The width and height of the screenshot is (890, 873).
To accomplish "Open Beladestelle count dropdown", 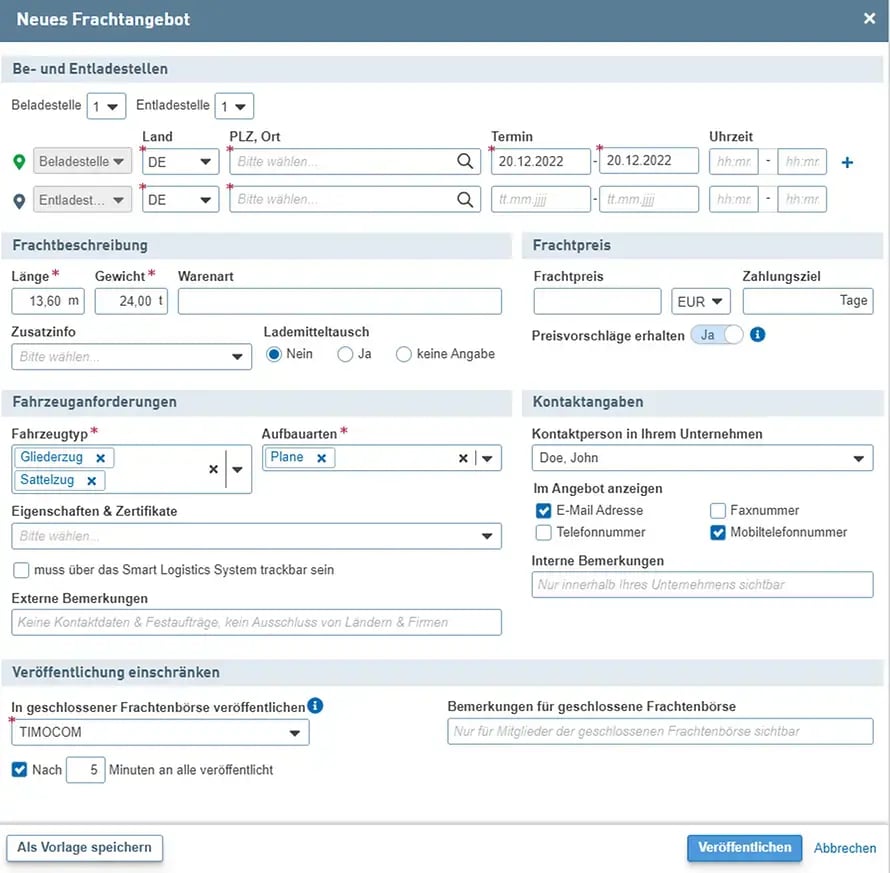I will (x=106, y=106).
